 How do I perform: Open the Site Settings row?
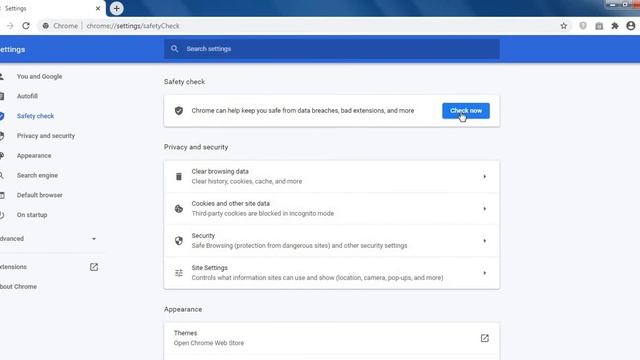click(x=331, y=273)
